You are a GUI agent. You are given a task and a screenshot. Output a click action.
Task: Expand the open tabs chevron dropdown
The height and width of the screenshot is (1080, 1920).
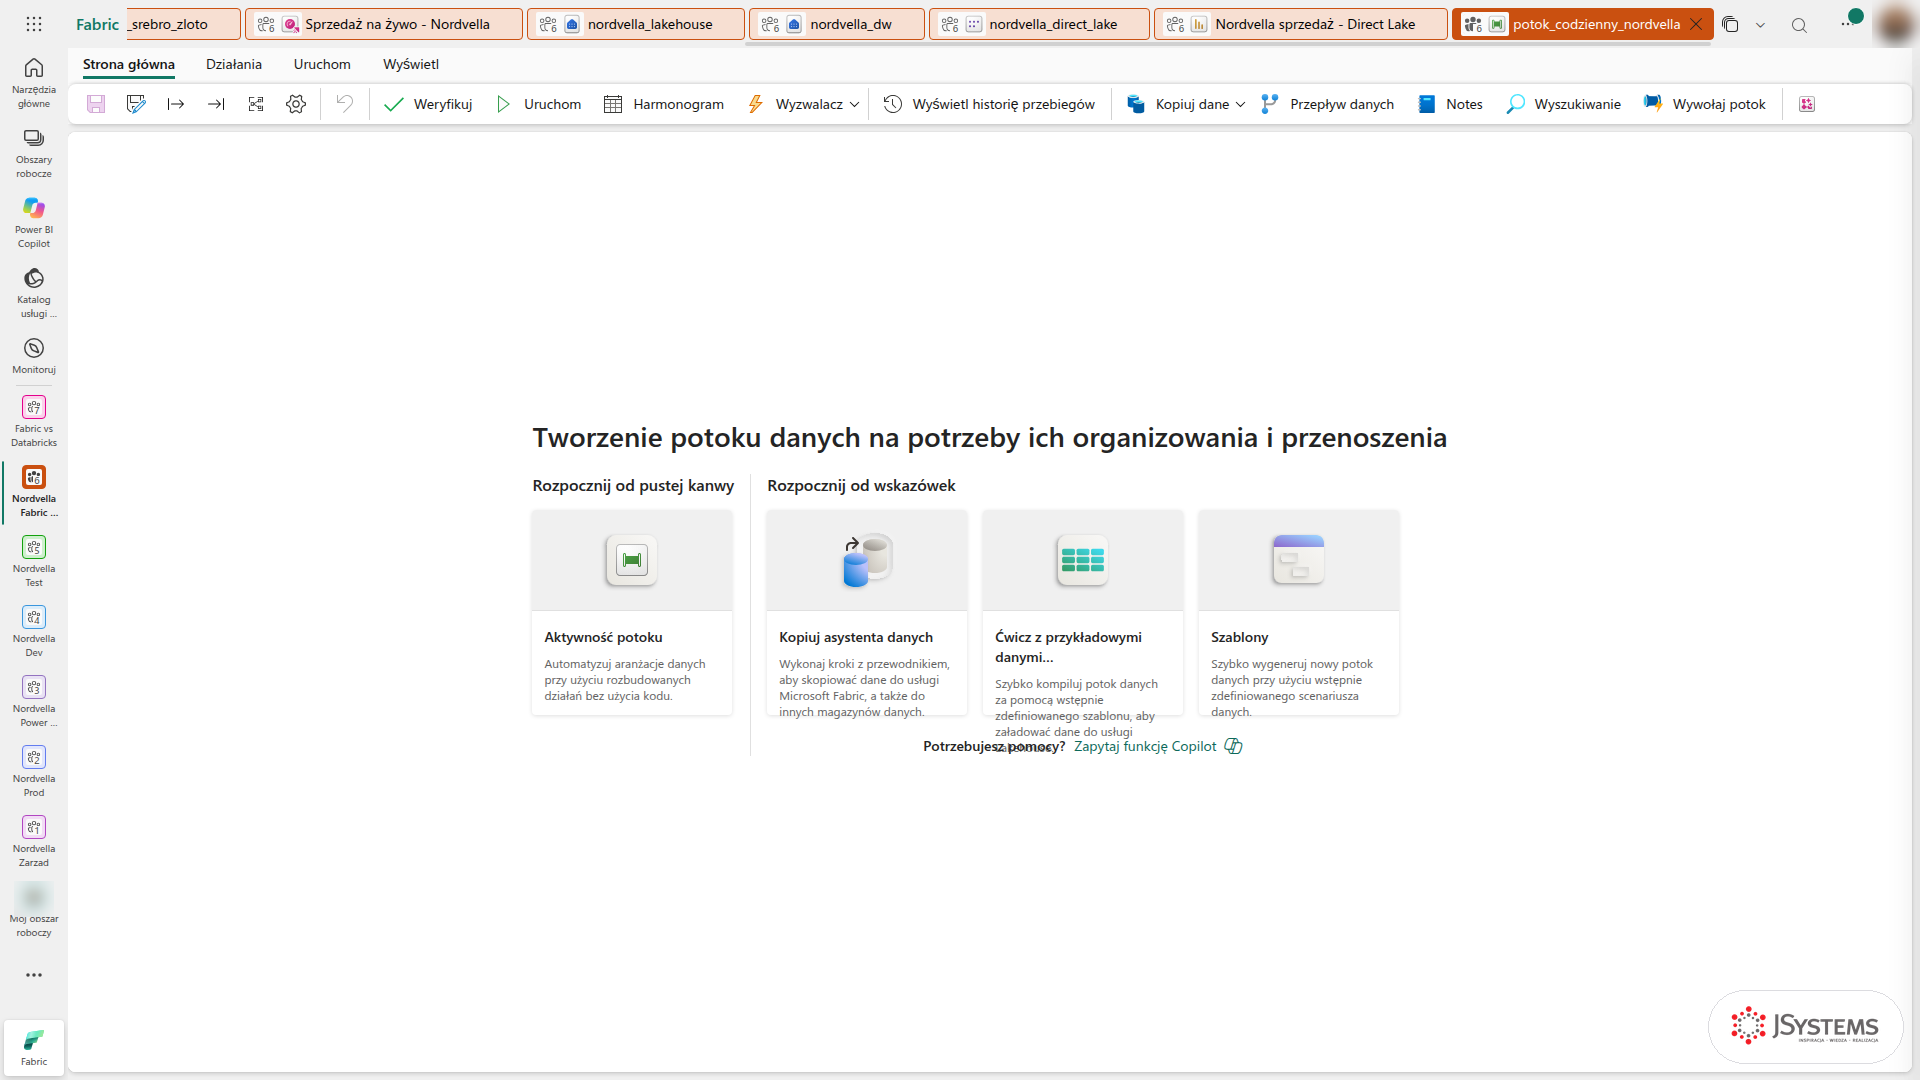click(1760, 25)
